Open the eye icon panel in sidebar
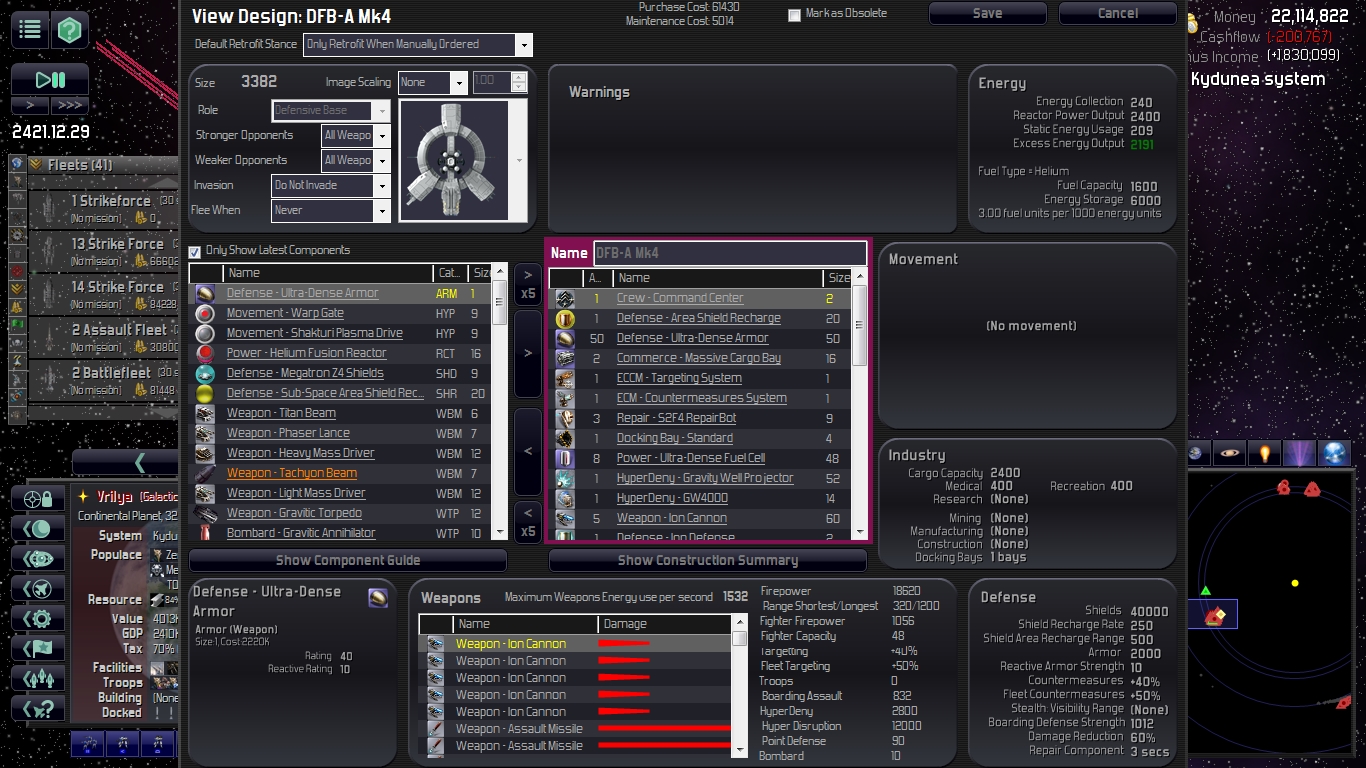The width and height of the screenshot is (1366, 768). coord(38,558)
